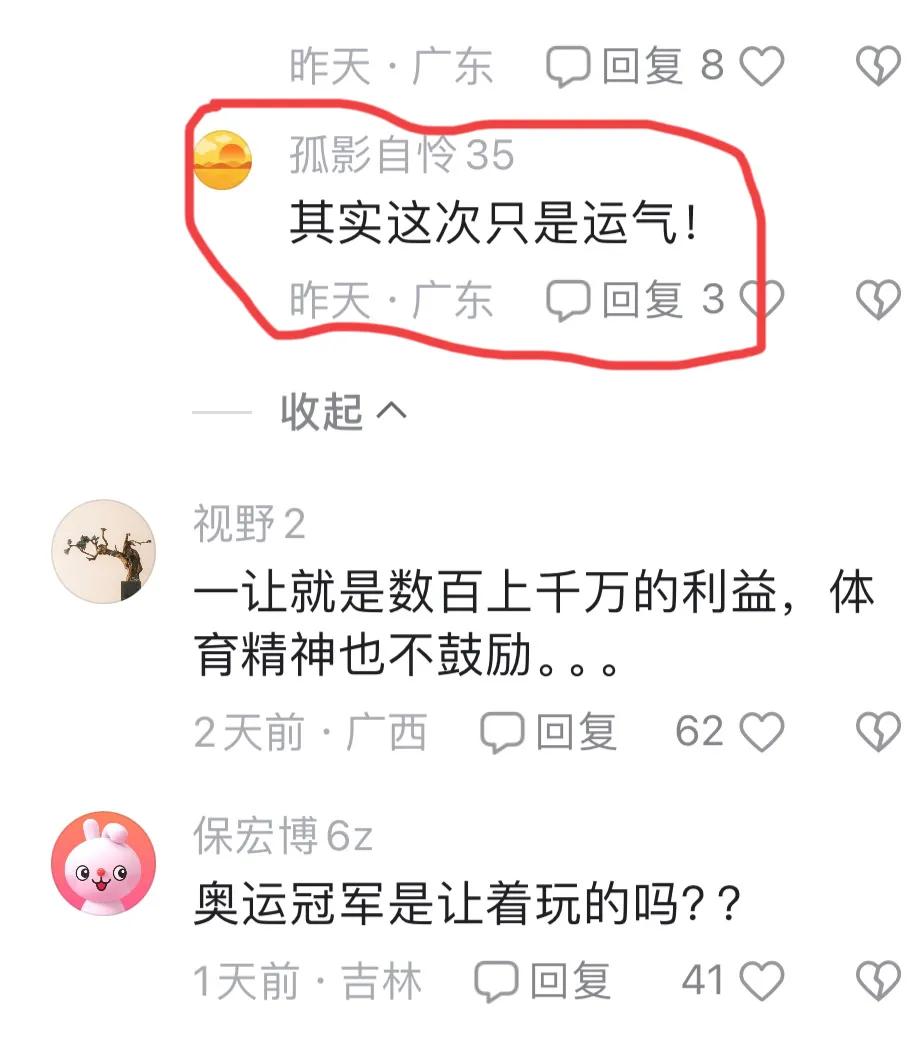Select the comment text 奥运冠军是让着玩的吗

tap(435, 904)
